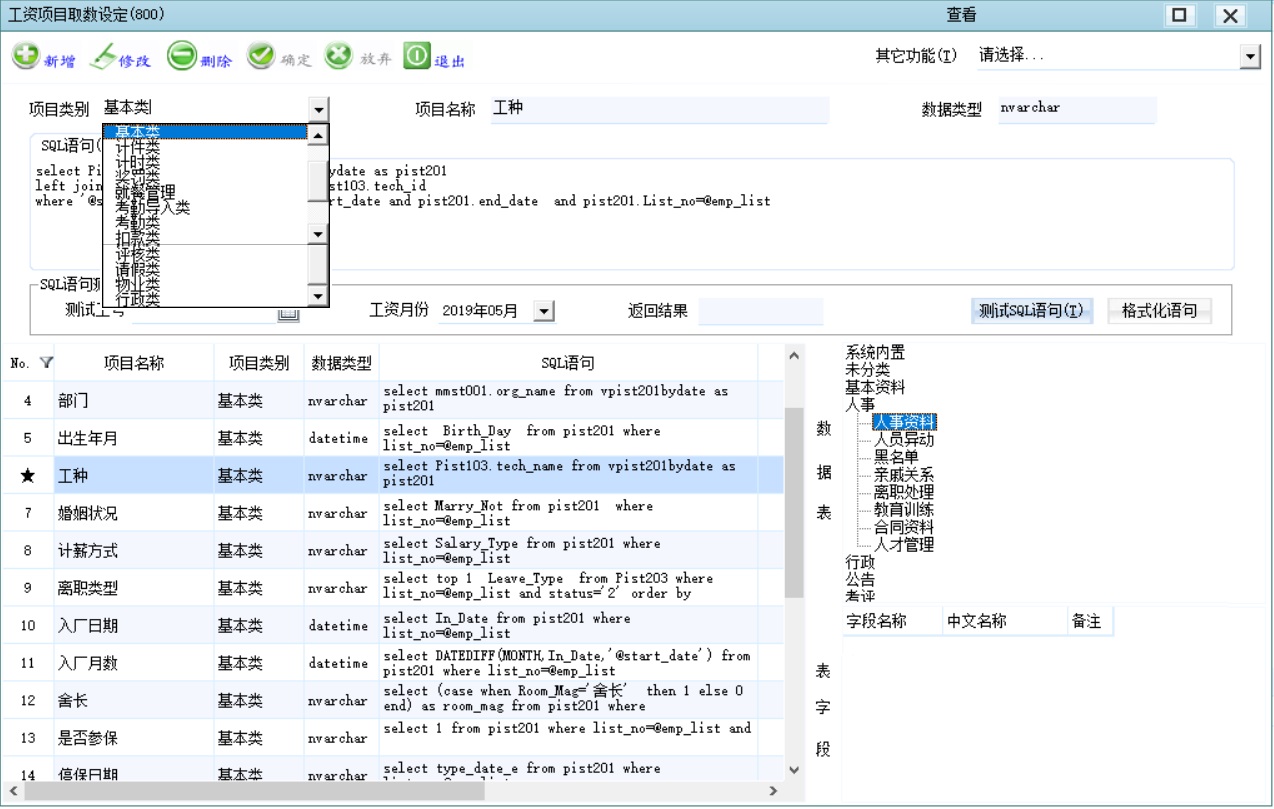Click the filter funnel in the No. header
This screenshot has height=809, width=1274.
[x=46, y=362]
